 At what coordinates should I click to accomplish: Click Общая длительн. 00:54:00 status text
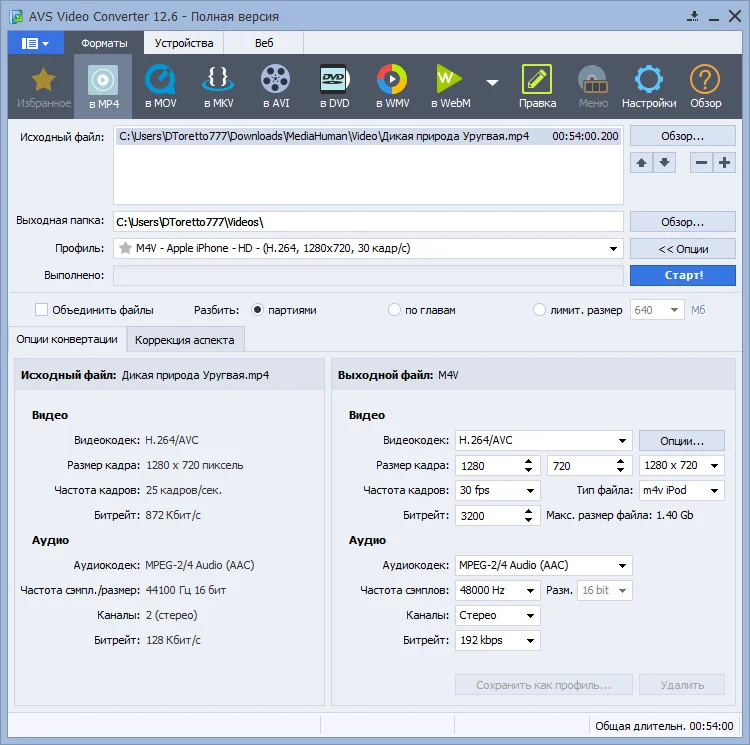[x=664, y=726]
